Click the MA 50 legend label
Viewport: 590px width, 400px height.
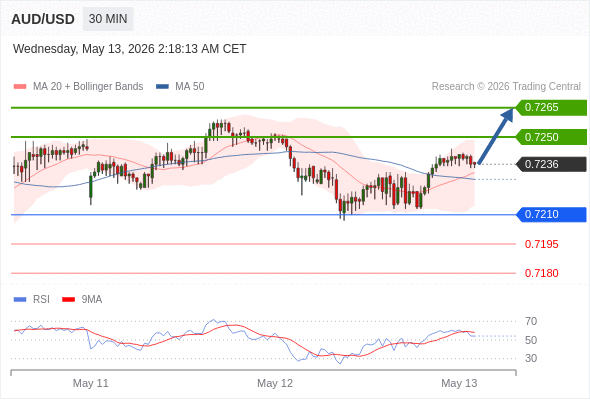(190, 87)
